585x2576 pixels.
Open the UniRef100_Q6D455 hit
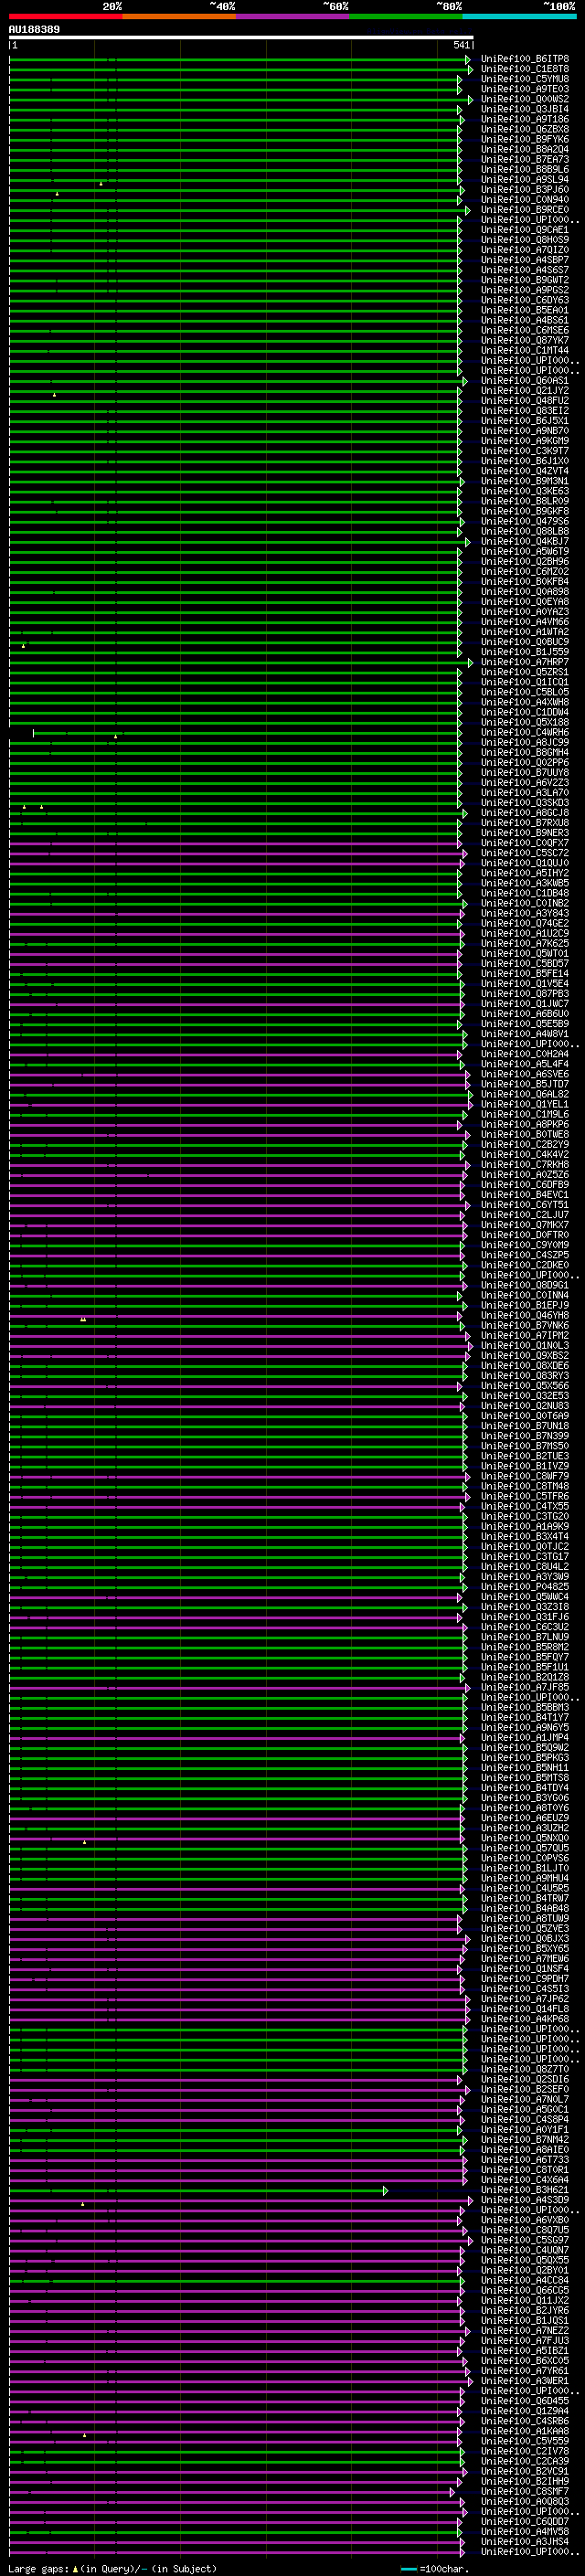(525, 2401)
